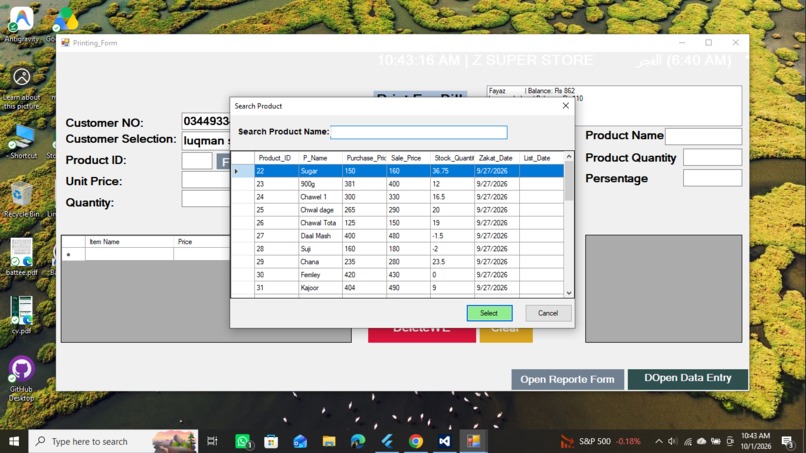Screen dimensions: 806x453
Task: Click the grid scrollbar down arrow
Action: pyautogui.click(x=569, y=293)
